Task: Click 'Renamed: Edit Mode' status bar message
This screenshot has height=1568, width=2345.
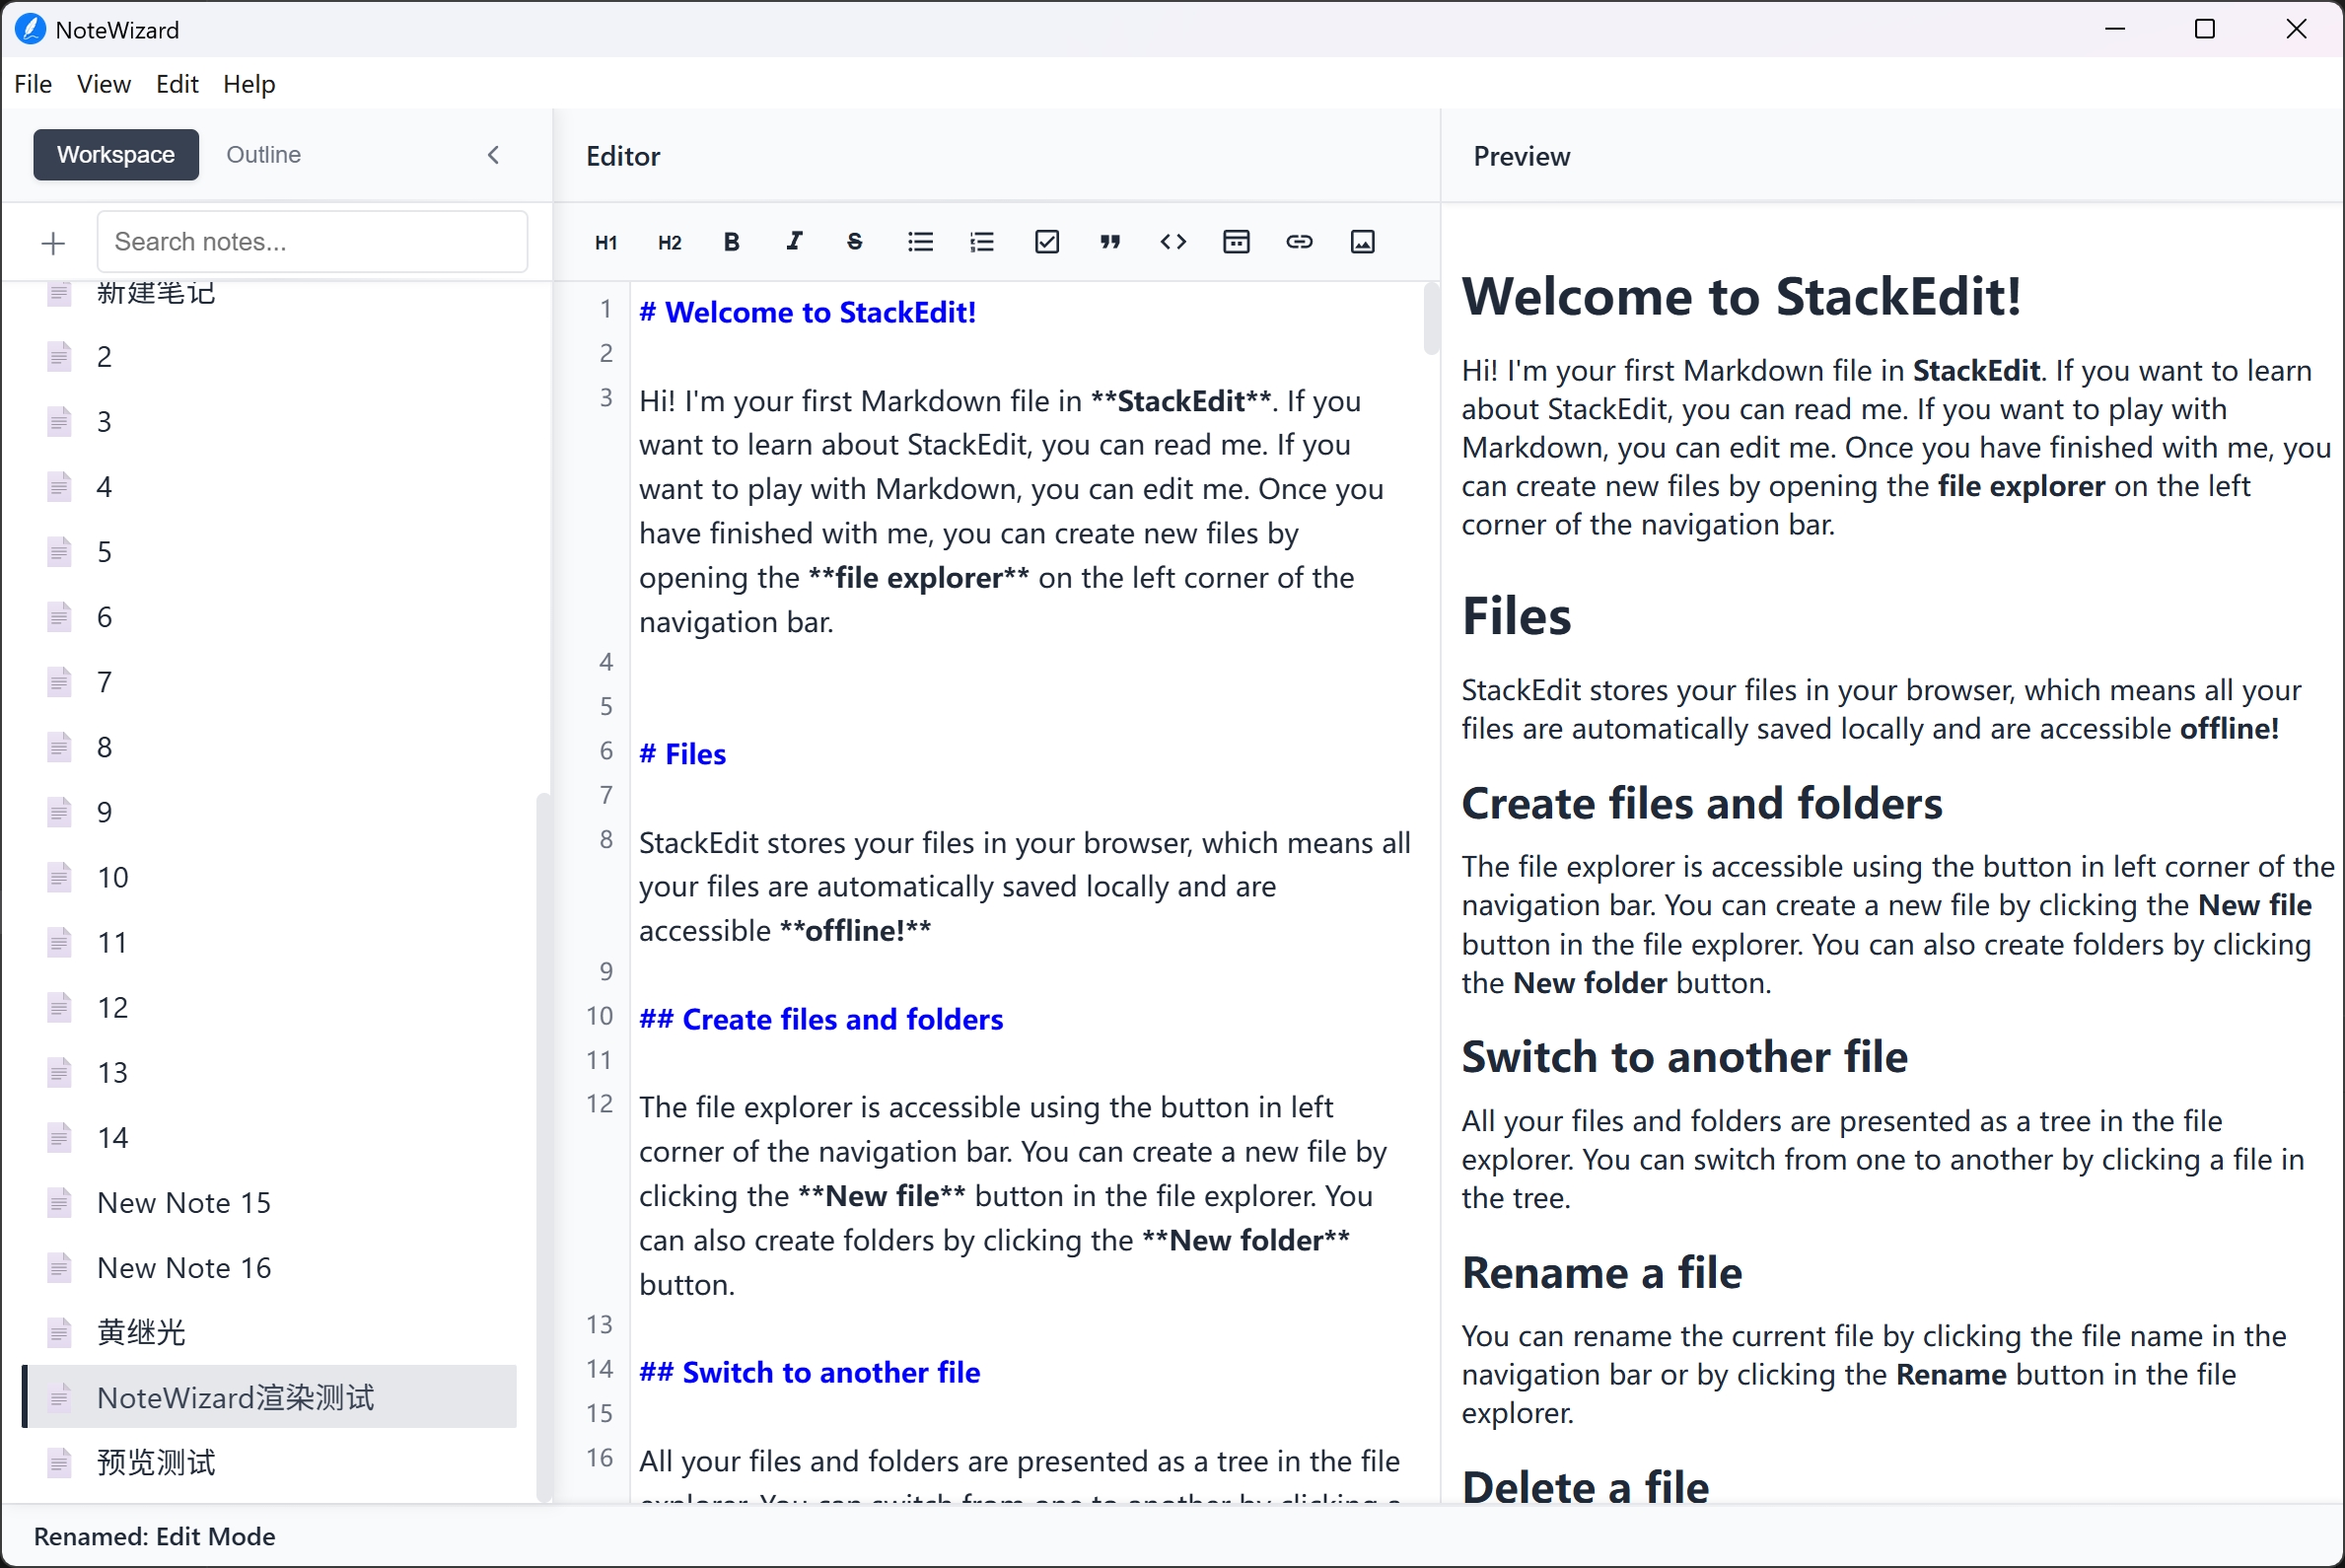Action: pyautogui.click(x=155, y=1536)
